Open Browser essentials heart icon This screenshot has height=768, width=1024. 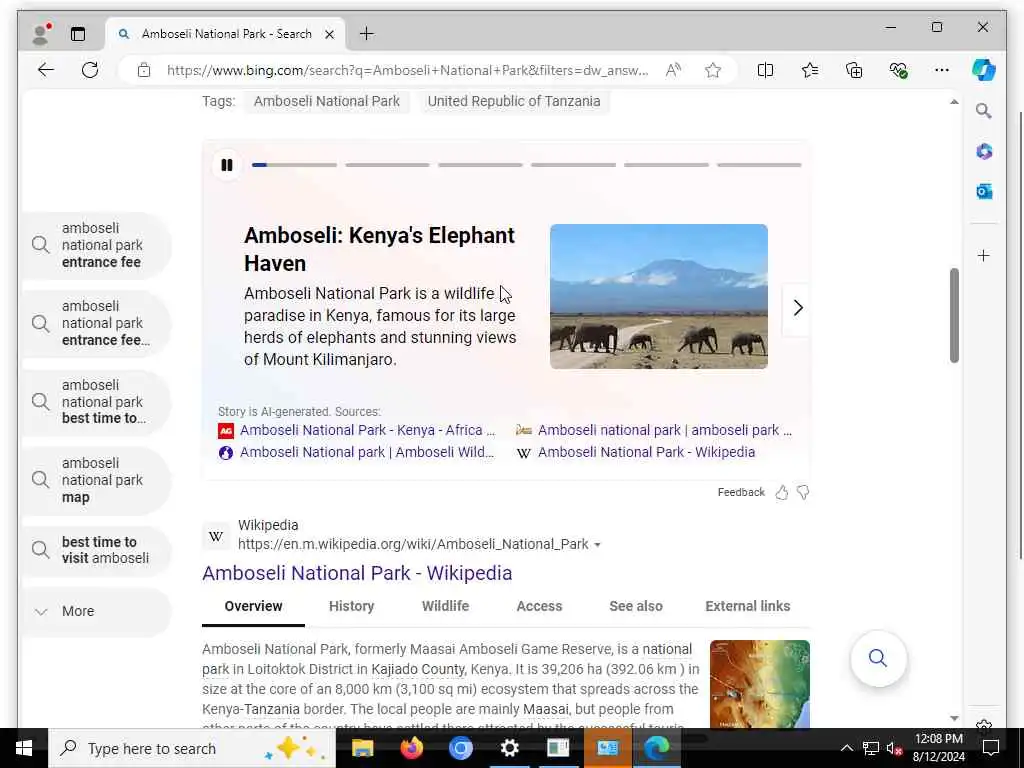899,70
